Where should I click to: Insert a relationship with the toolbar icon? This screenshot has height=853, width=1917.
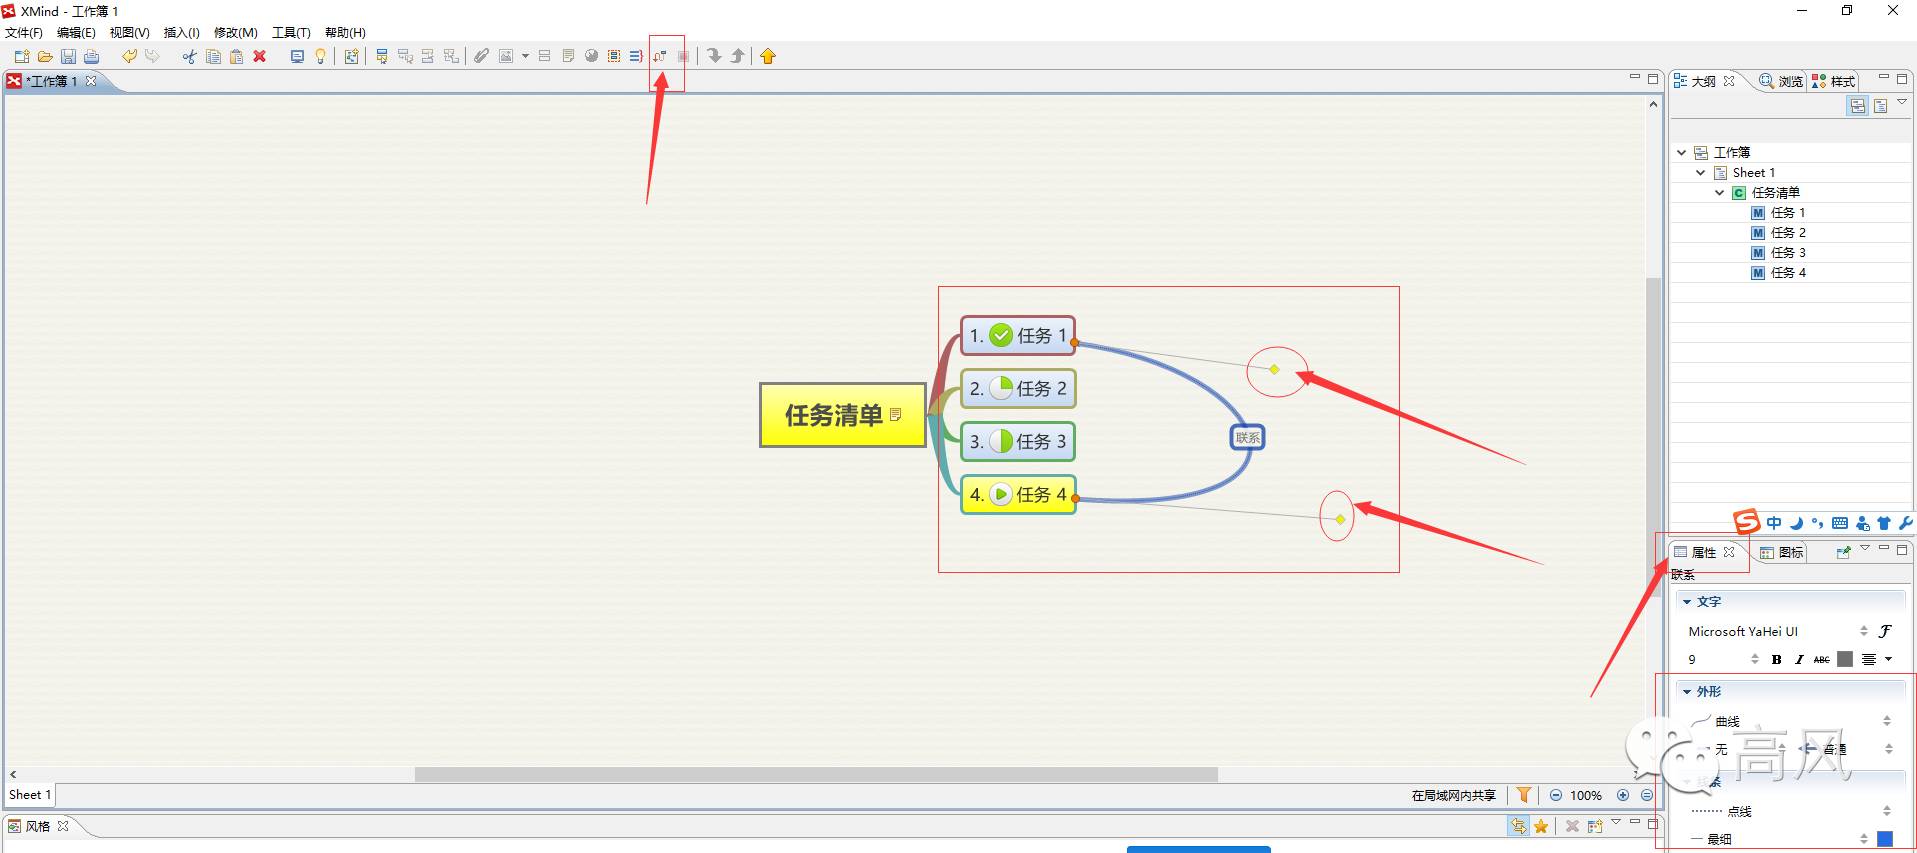point(660,56)
